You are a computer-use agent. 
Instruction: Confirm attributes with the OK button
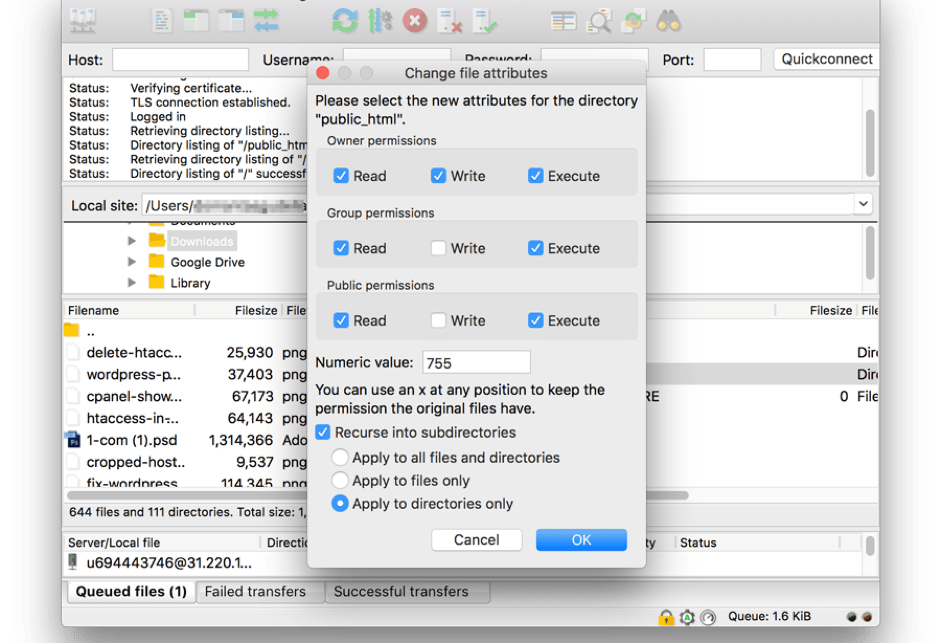tap(581, 539)
